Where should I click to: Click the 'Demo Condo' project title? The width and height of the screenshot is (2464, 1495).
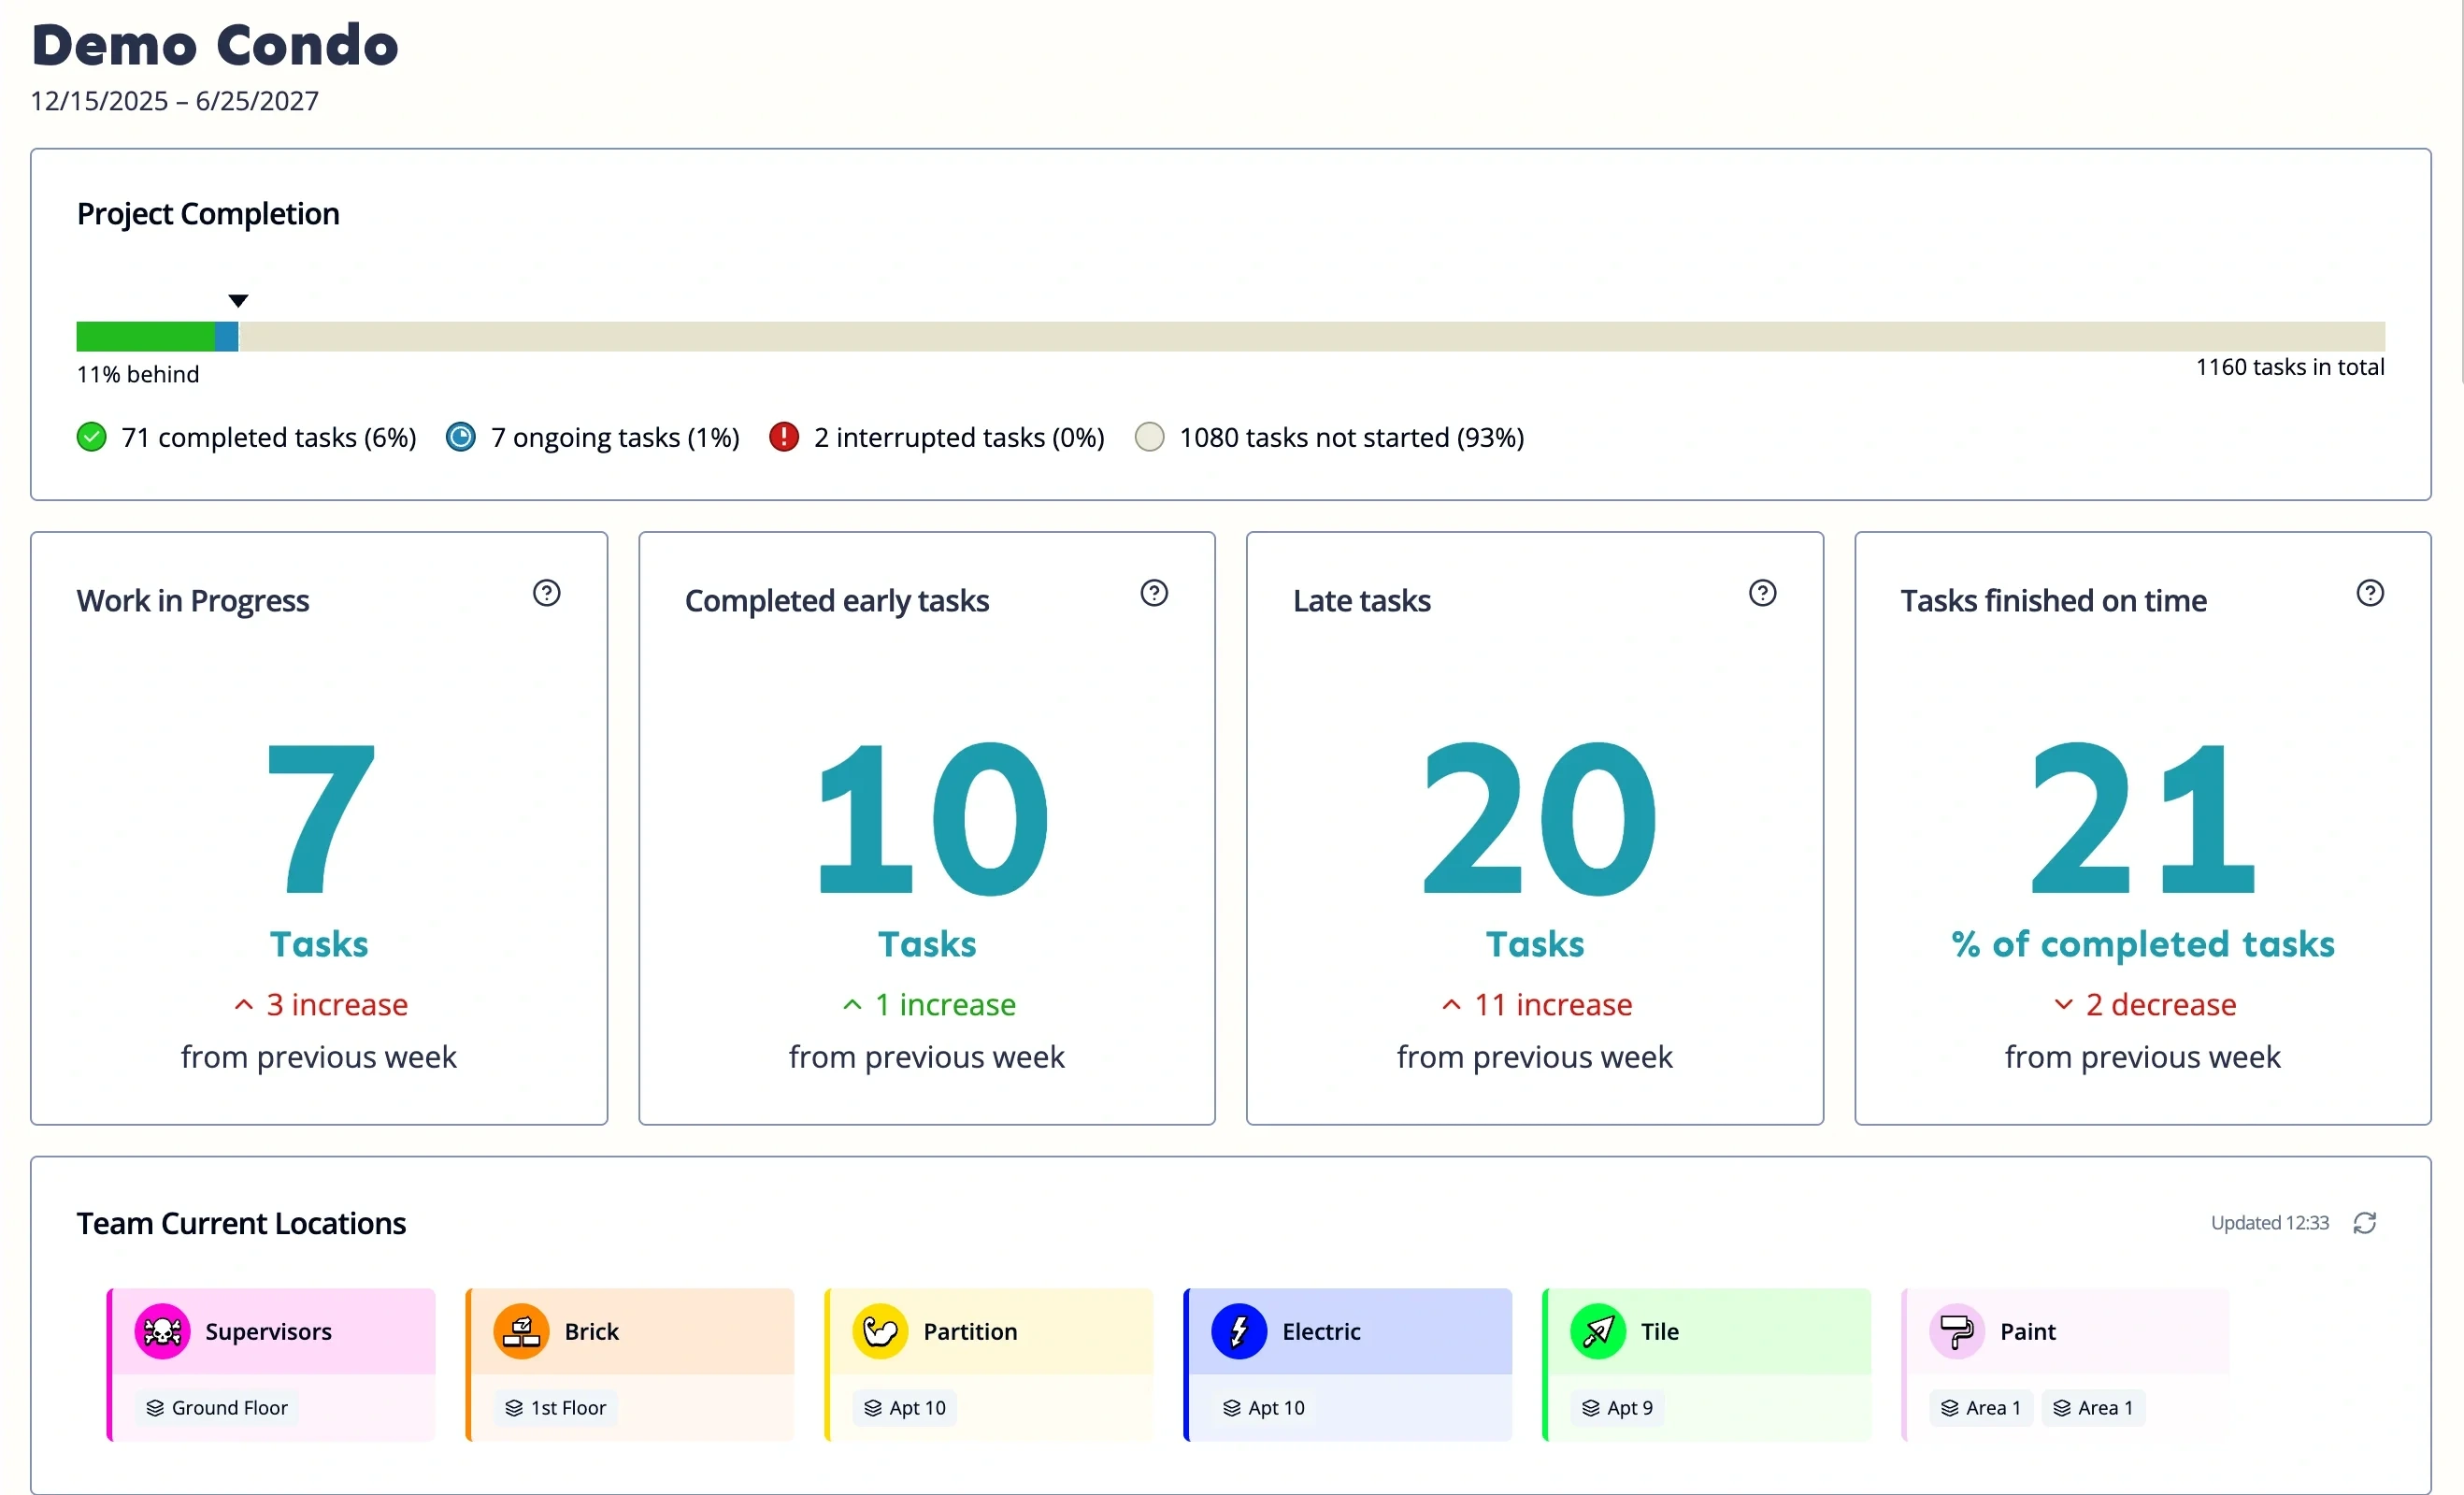point(215,45)
